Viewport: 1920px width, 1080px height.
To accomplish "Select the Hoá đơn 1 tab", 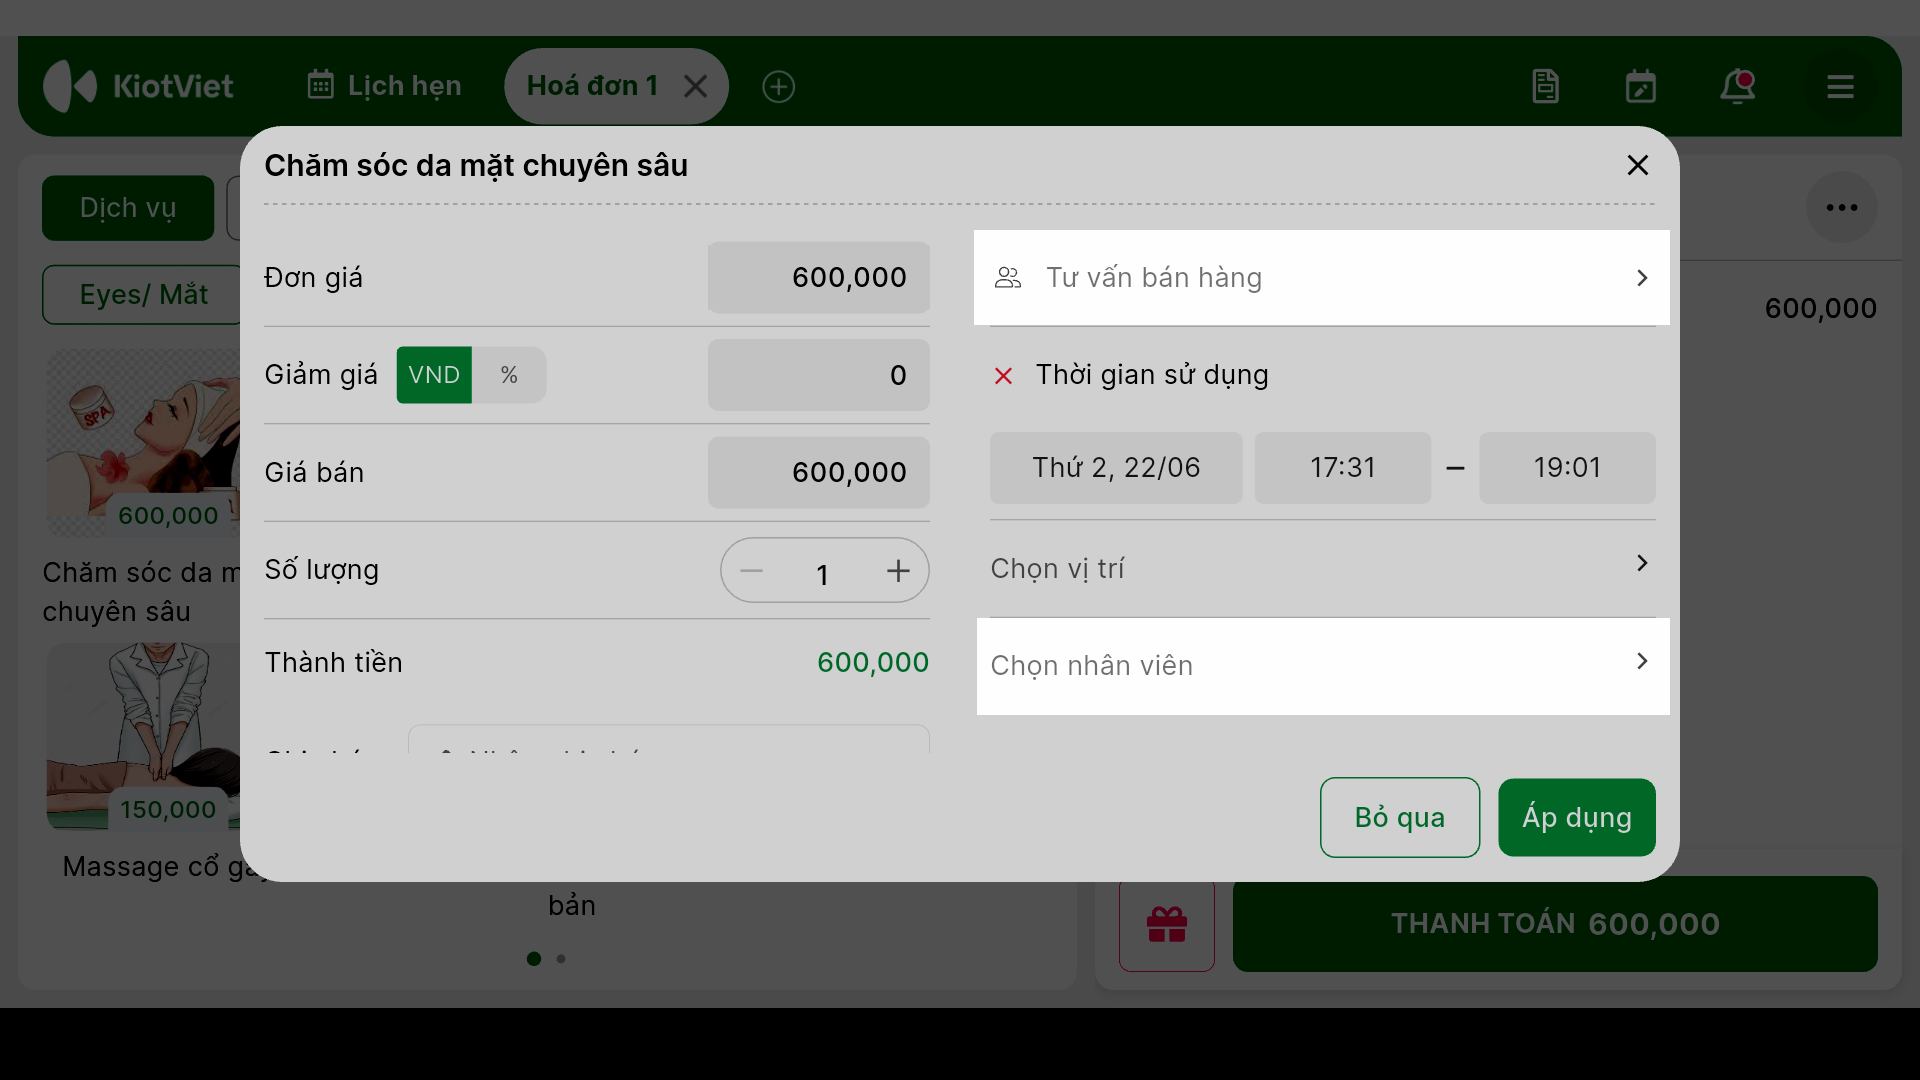I will [x=592, y=86].
